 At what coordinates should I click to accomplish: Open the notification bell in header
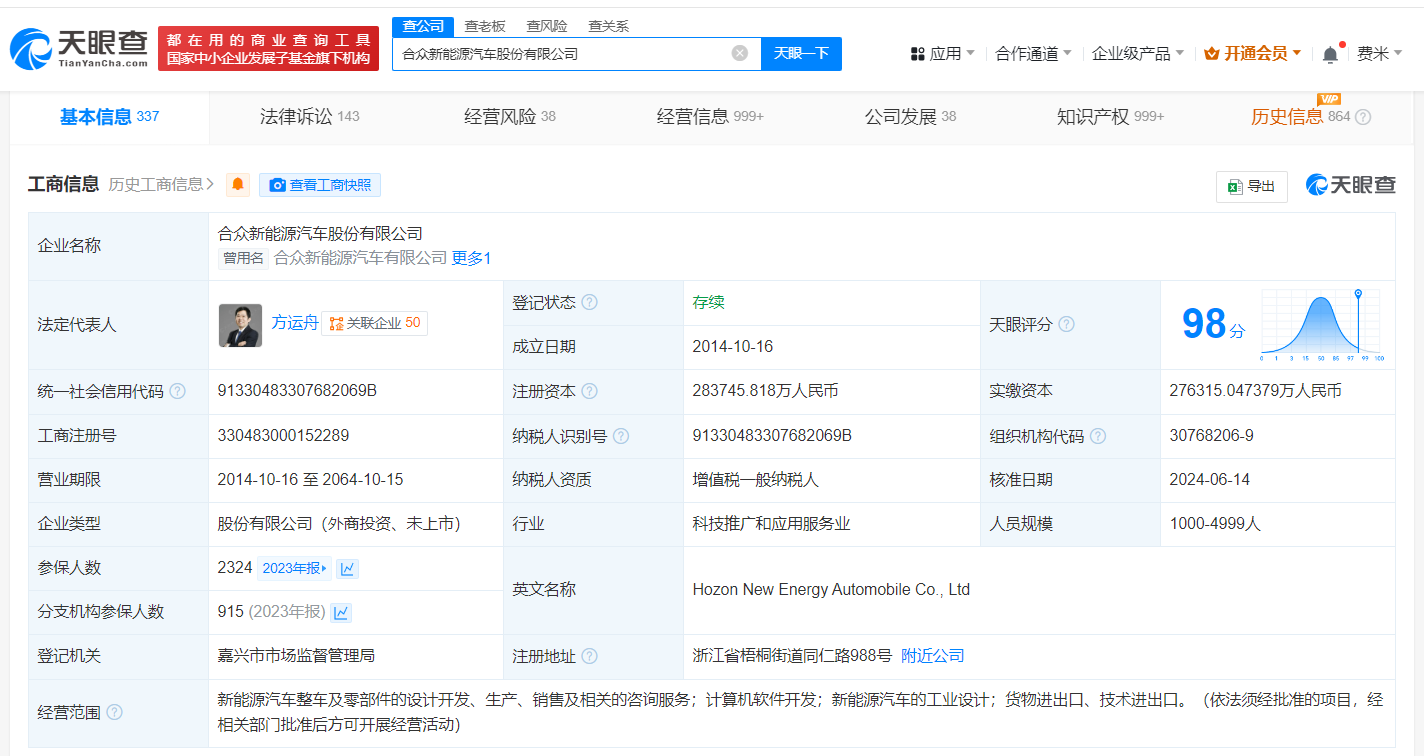click(x=1330, y=55)
